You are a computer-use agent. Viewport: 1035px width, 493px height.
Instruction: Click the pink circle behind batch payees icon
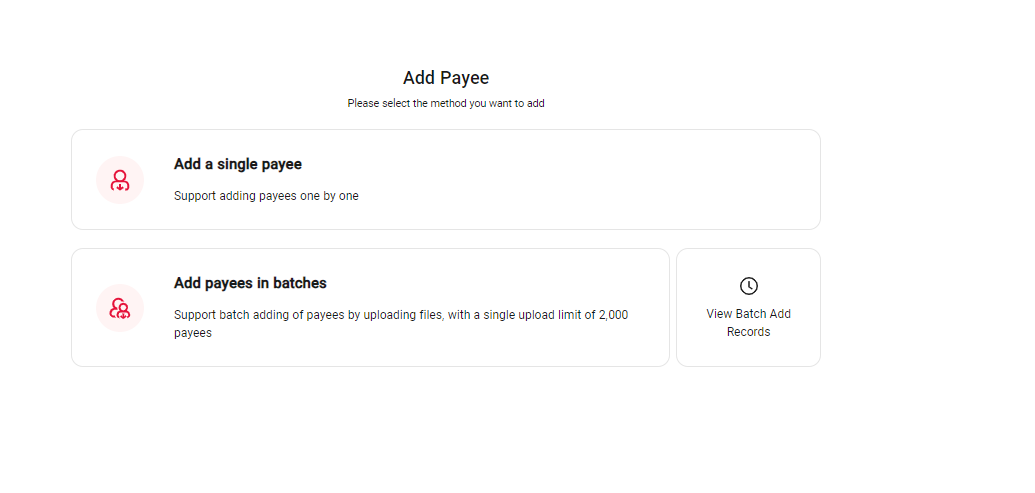coord(105,296)
